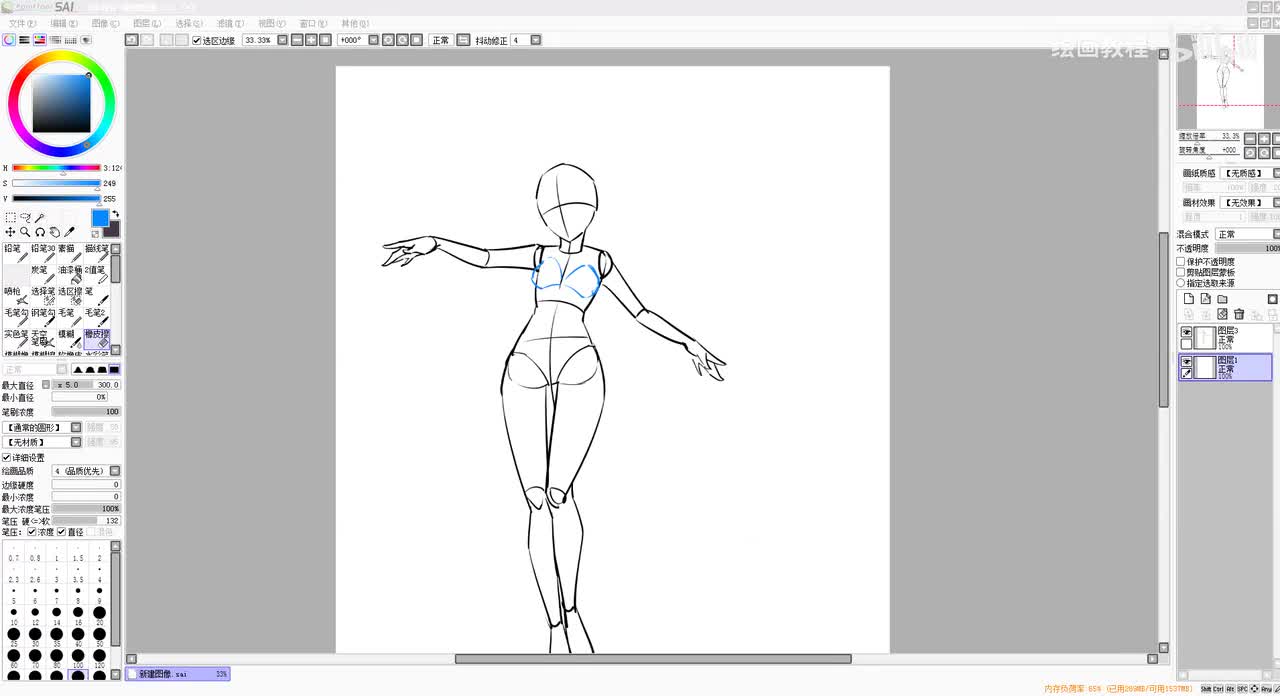Image resolution: width=1280 pixels, height=696 pixels.
Task: Click zoom in plus button in toolbar
Action: 311,40
